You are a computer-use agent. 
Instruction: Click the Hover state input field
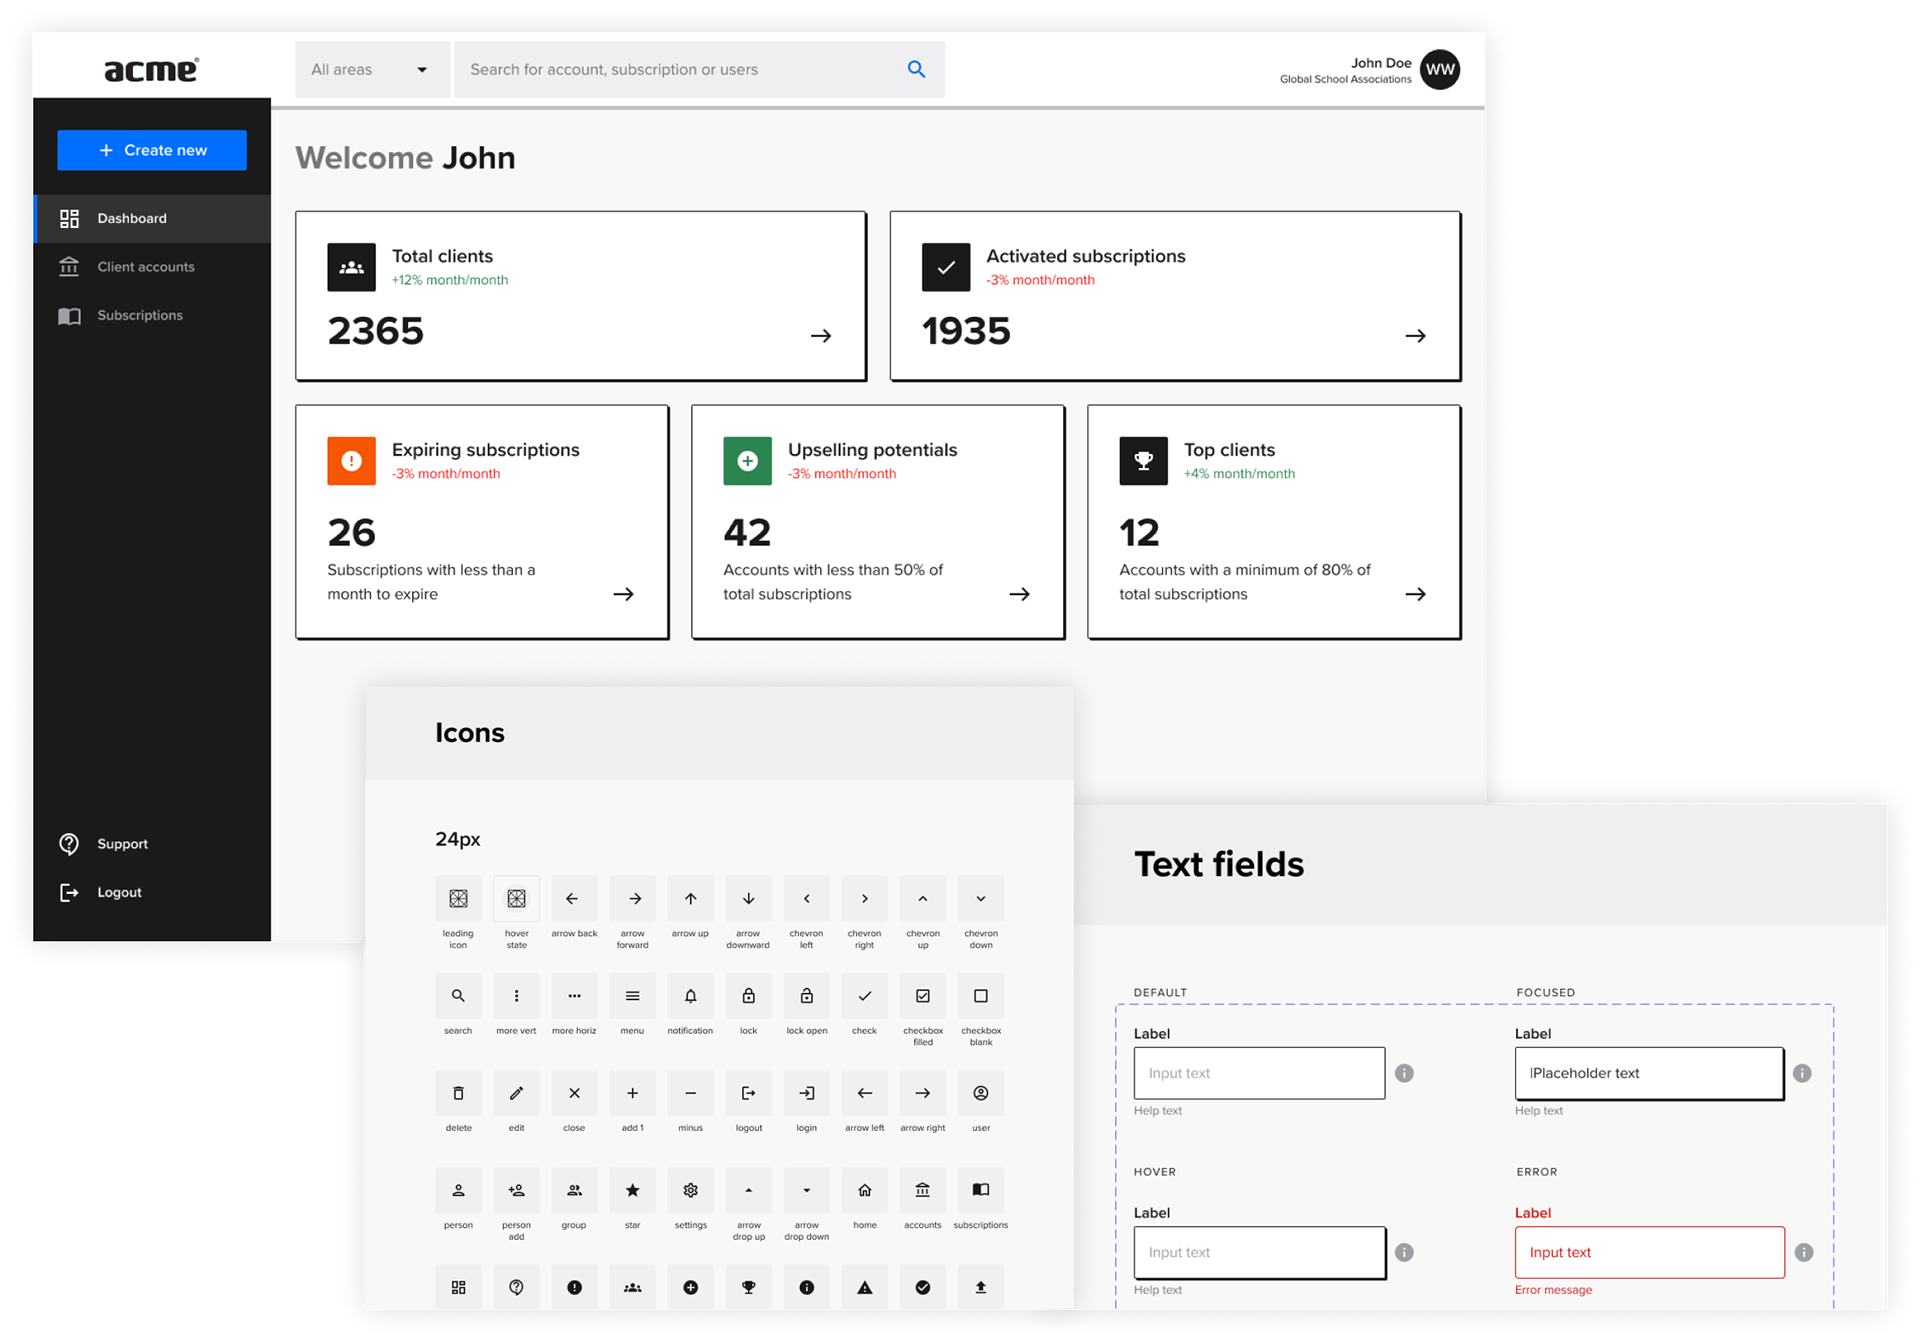pyautogui.click(x=1259, y=1252)
